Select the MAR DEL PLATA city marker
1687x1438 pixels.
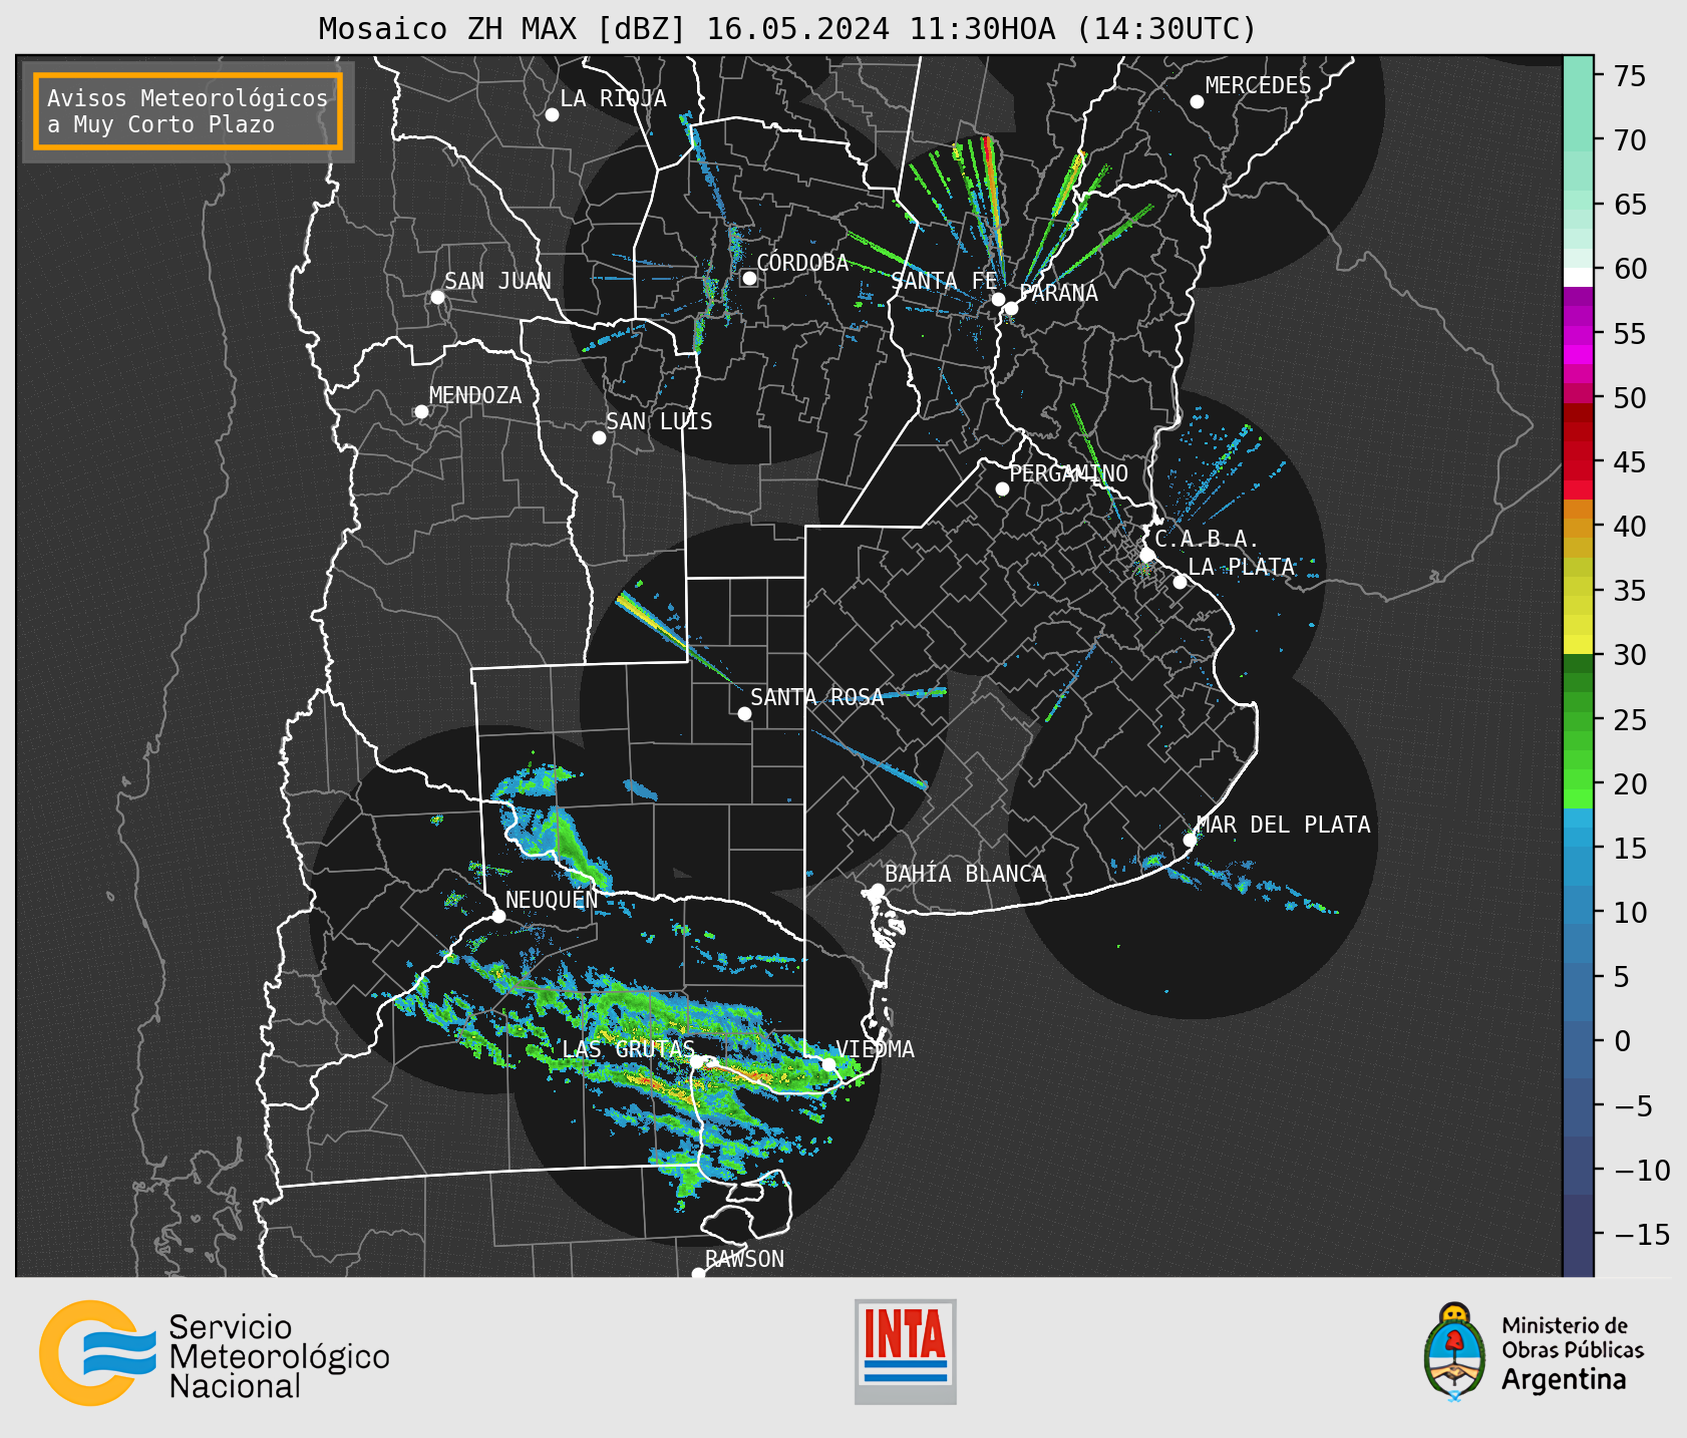[x=1190, y=840]
